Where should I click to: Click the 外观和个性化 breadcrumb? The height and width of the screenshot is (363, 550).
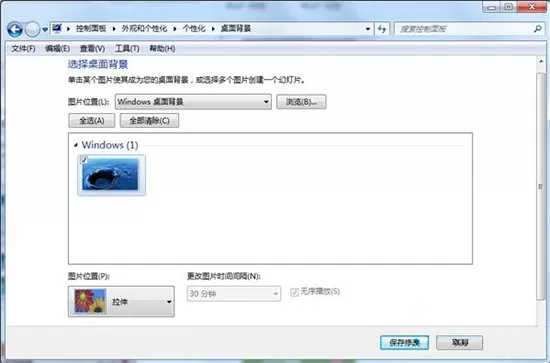tap(144, 28)
